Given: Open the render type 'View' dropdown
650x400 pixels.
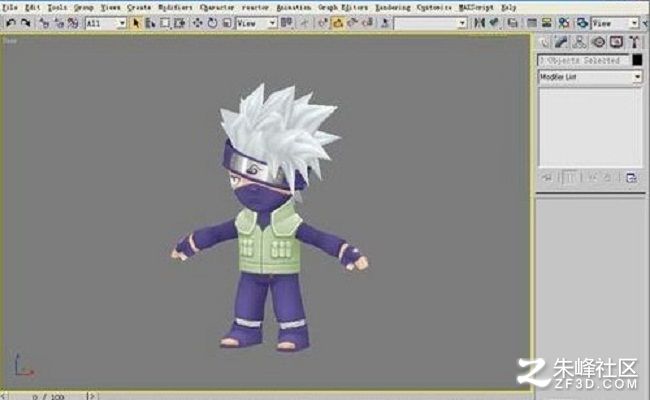Looking at the screenshot, I should (x=615, y=23).
